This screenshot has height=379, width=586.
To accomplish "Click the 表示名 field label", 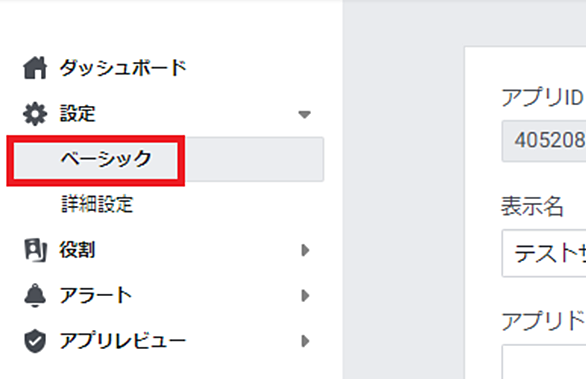I will pos(532,206).
